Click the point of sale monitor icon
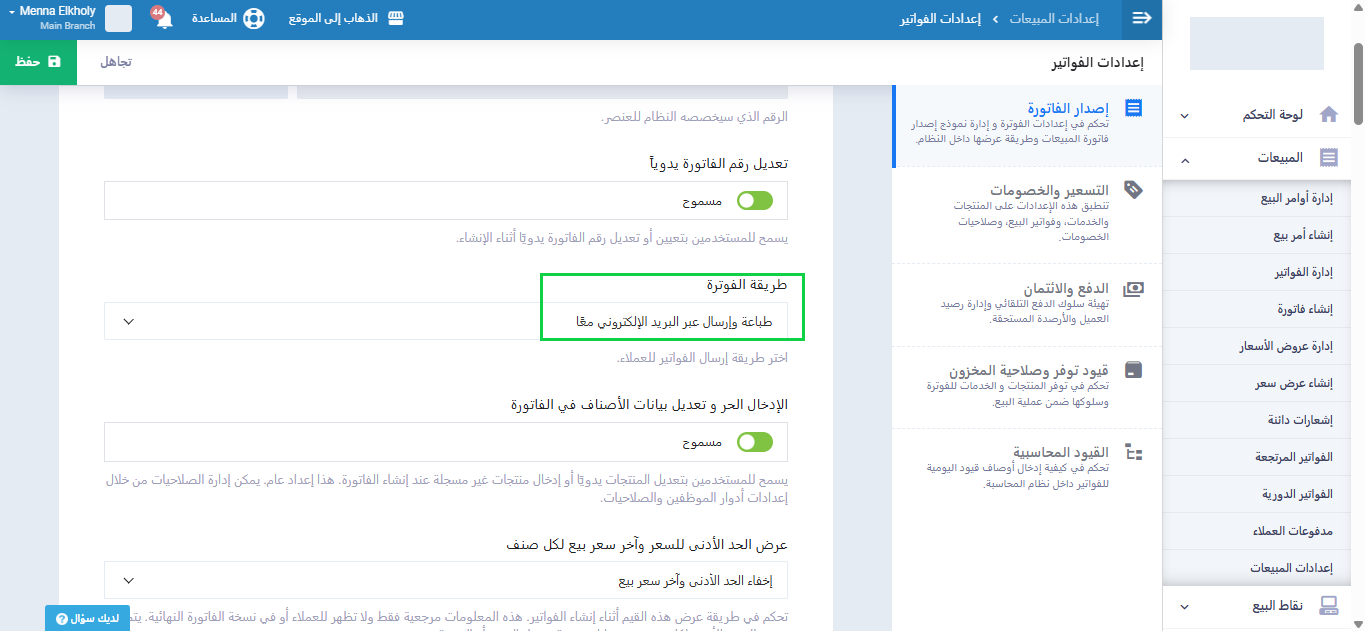The height and width of the screenshot is (631, 1365). (x=1329, y=606)
